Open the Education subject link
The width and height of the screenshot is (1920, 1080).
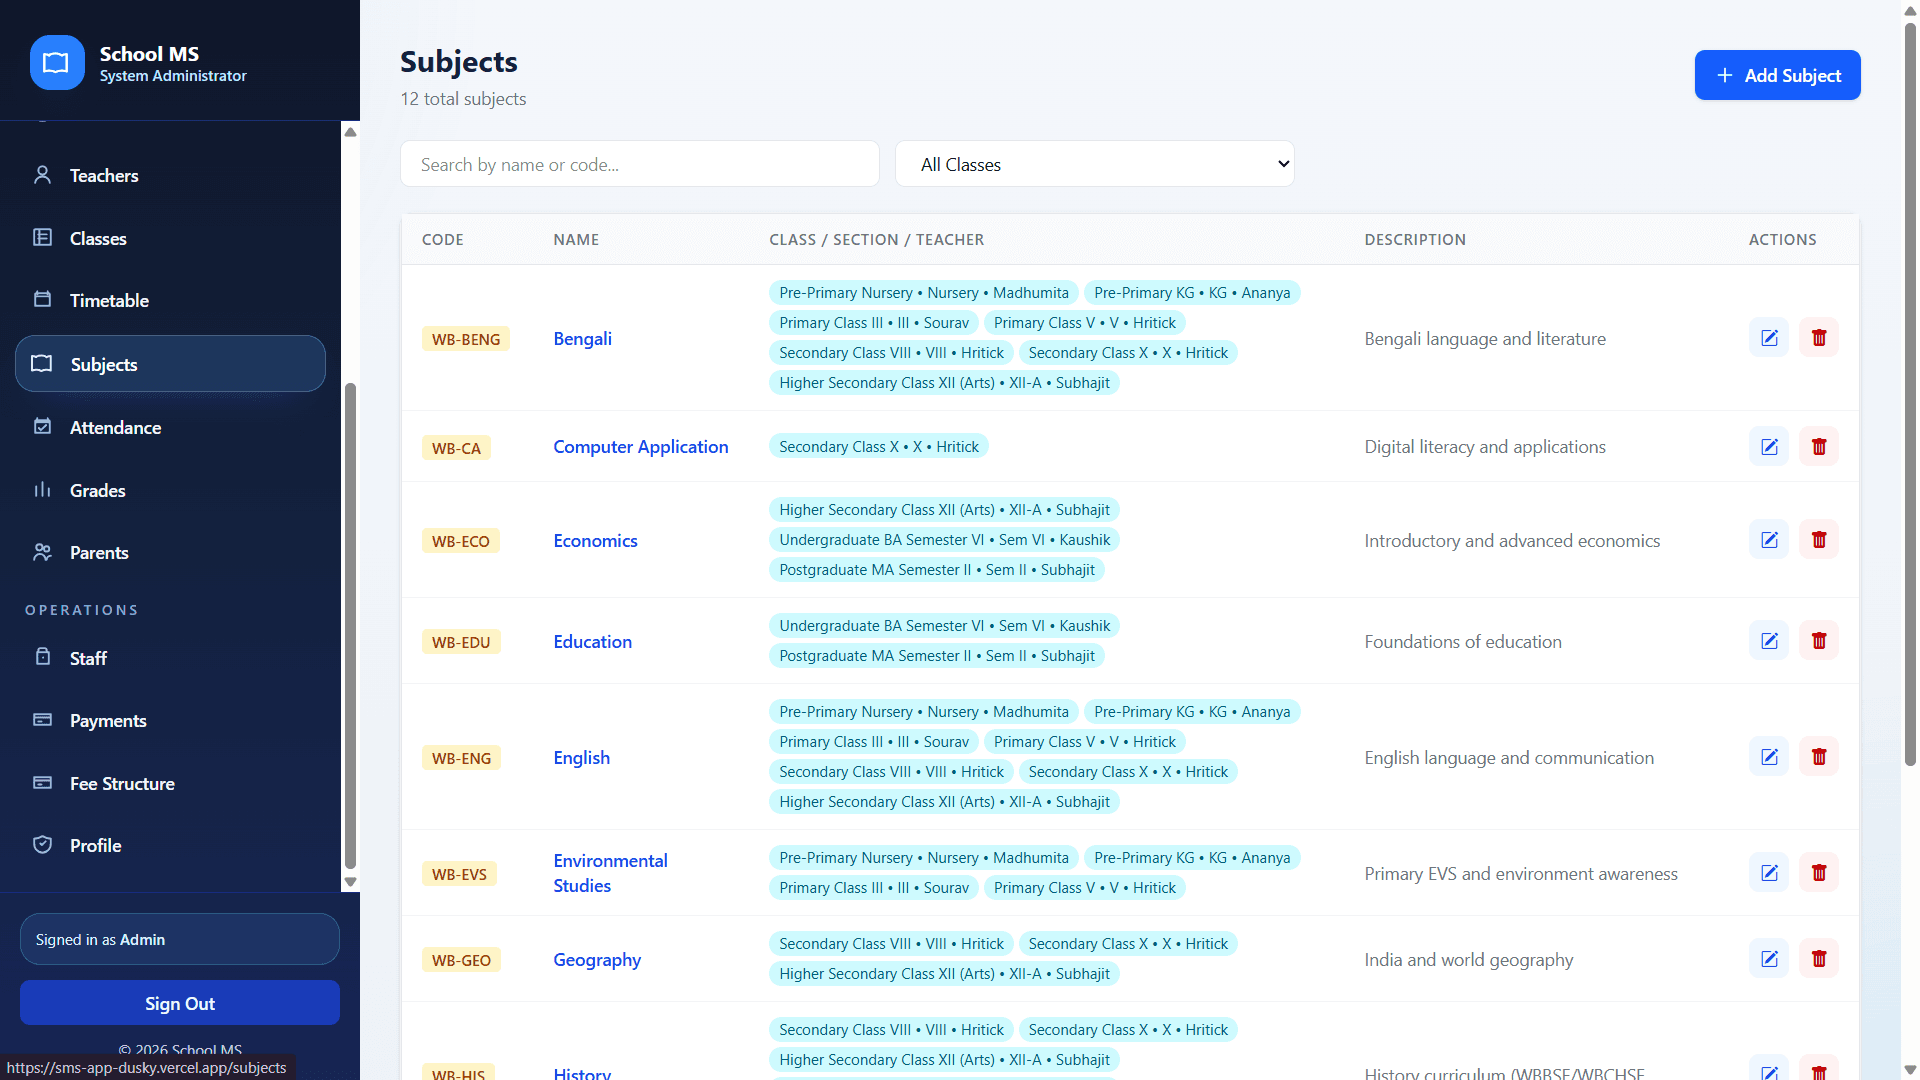point(592,641)
